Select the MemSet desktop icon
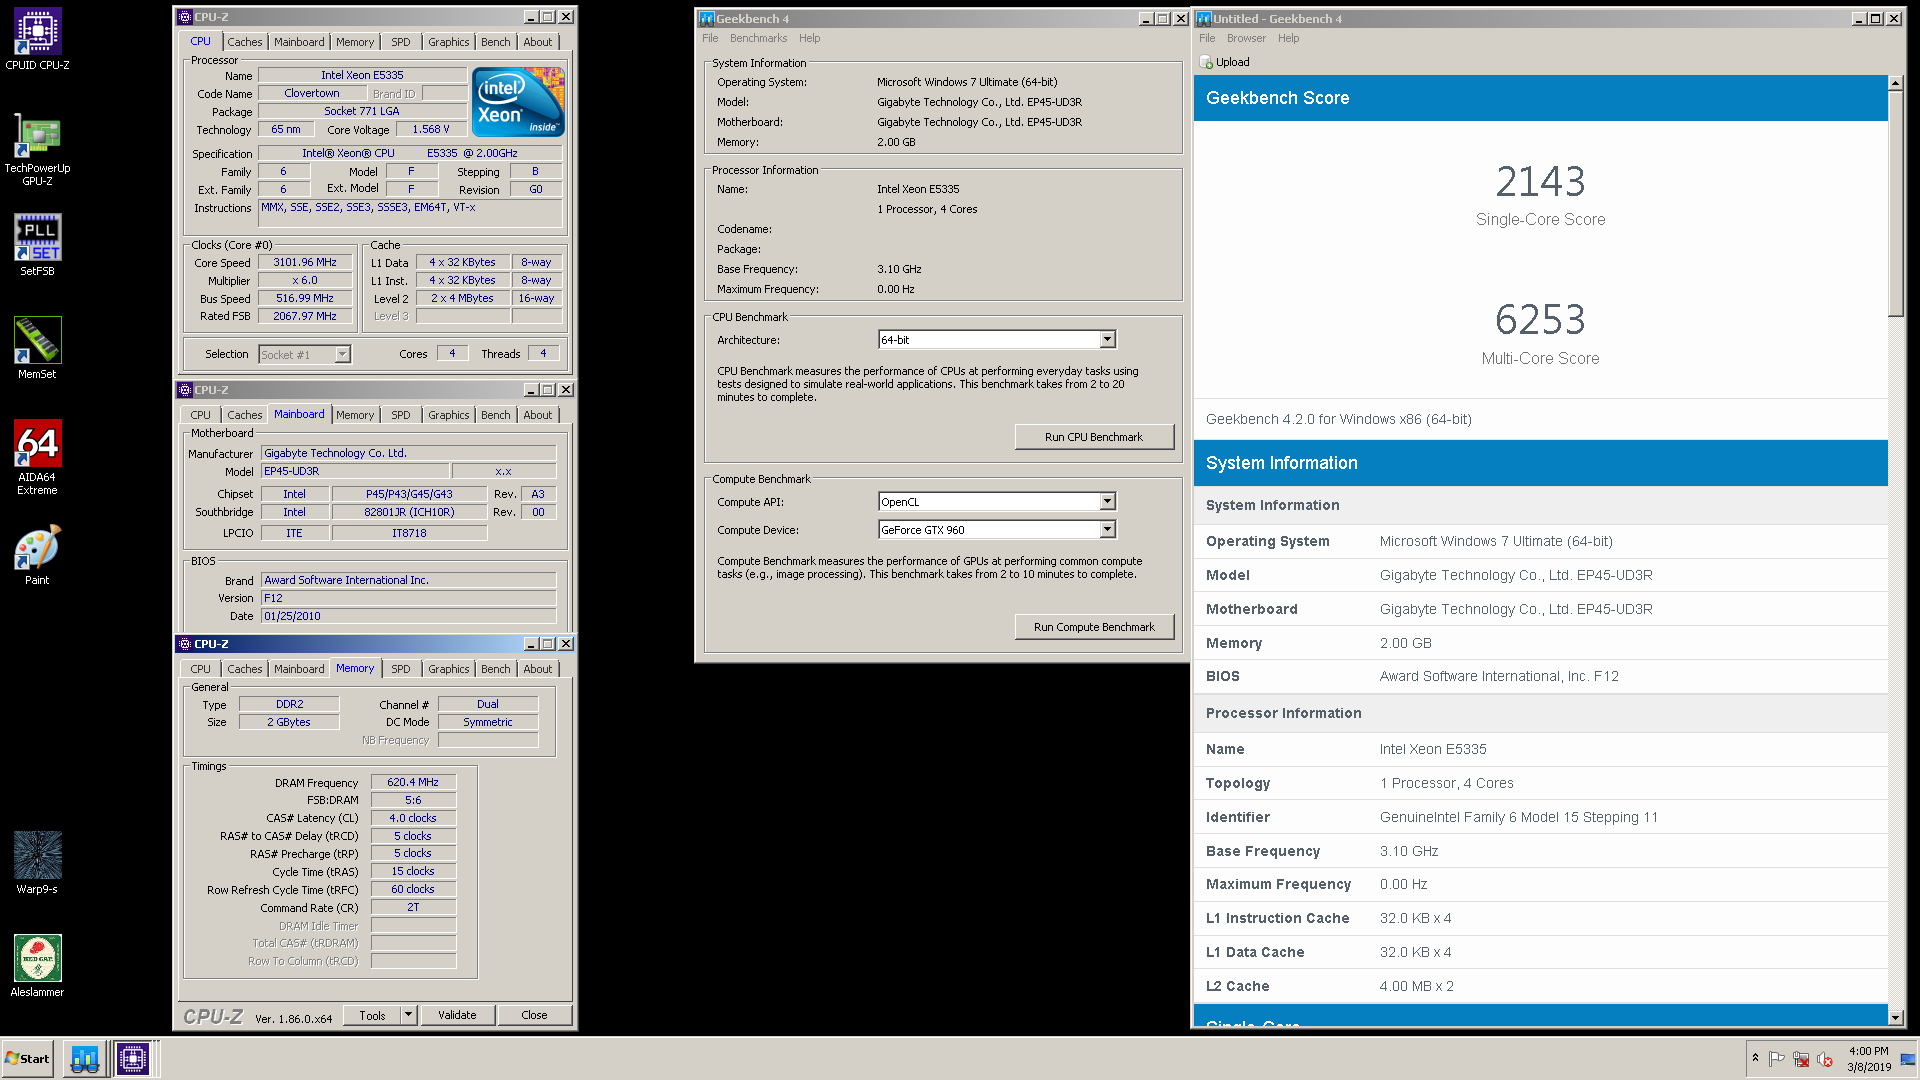The height and width of the screenshot is (1080, 1920). tap(37, 348)
